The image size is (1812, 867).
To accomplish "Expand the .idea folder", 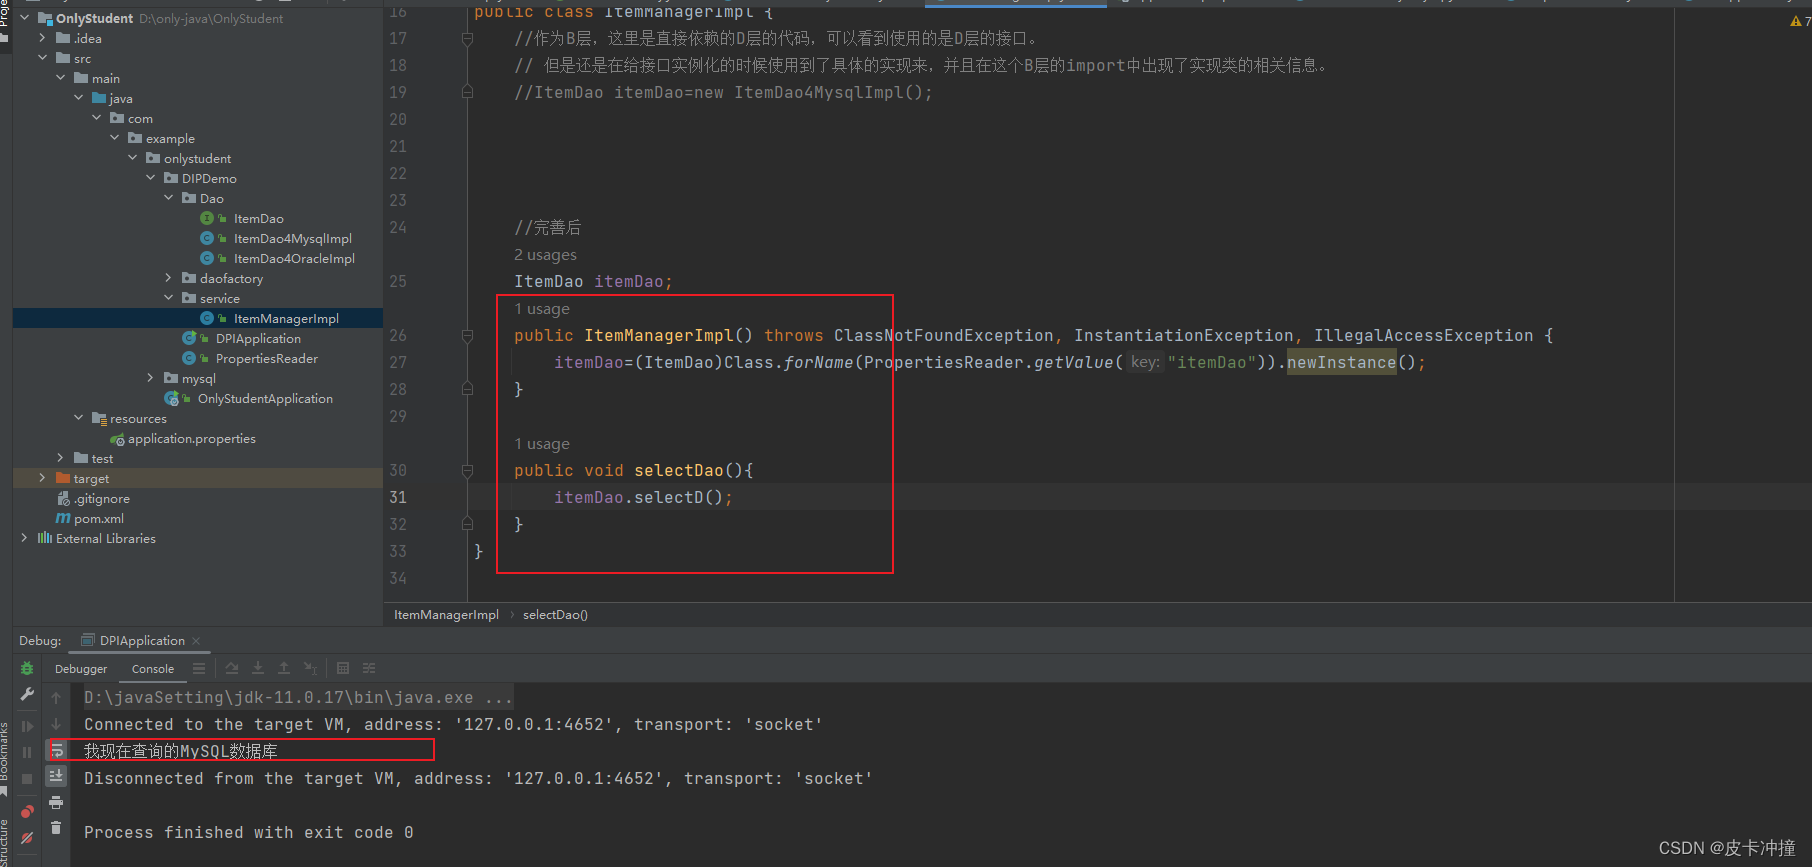I will point(43,38).
